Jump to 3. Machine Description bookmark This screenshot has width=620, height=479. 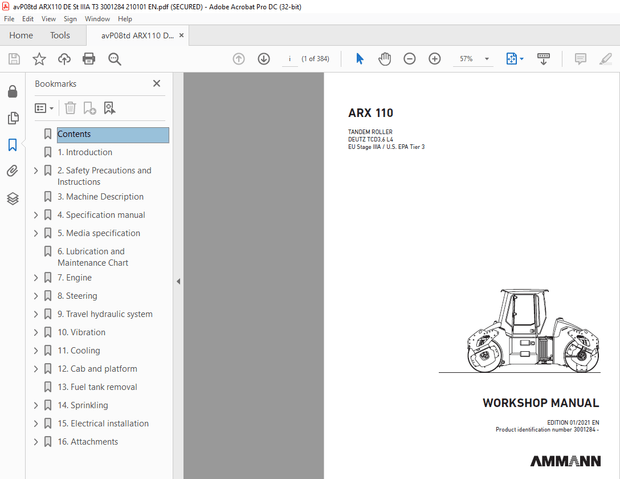[100, 197]
